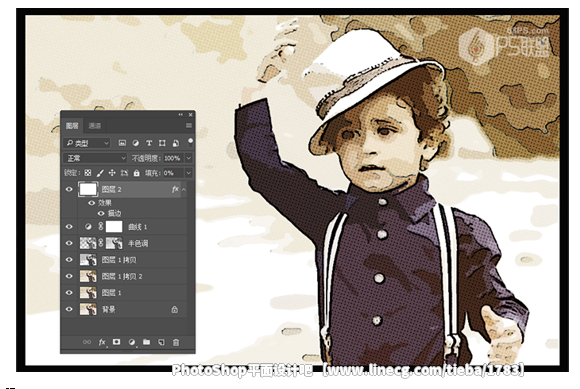Hide the 半色调 layer

coord(69,243)
